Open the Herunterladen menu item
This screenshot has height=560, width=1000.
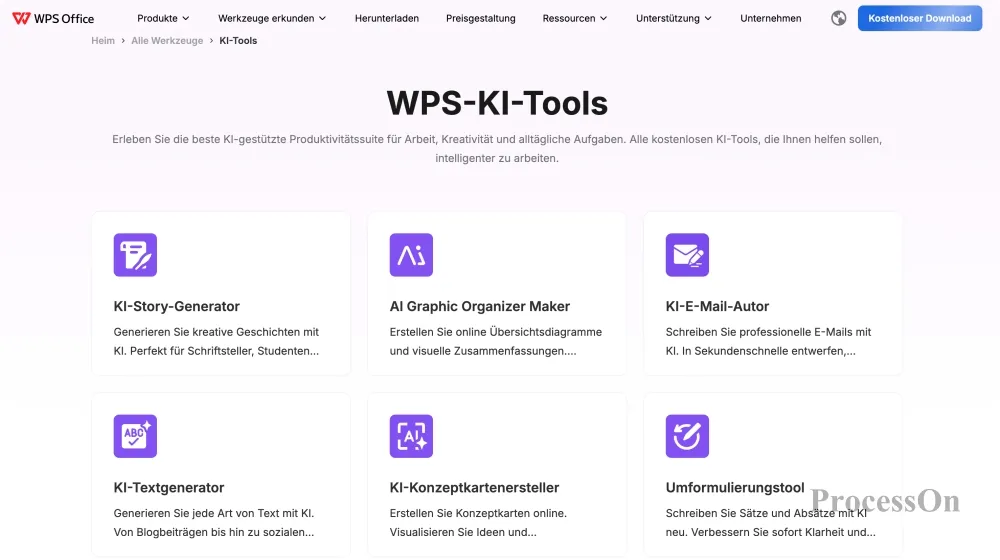coord(387,18)
